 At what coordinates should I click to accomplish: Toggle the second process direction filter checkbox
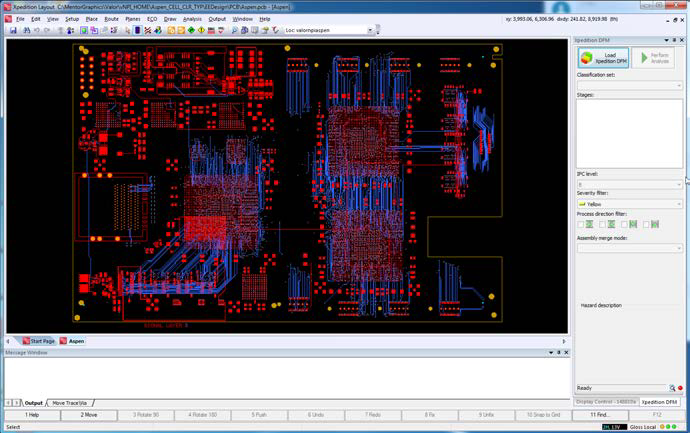[603, 224]
